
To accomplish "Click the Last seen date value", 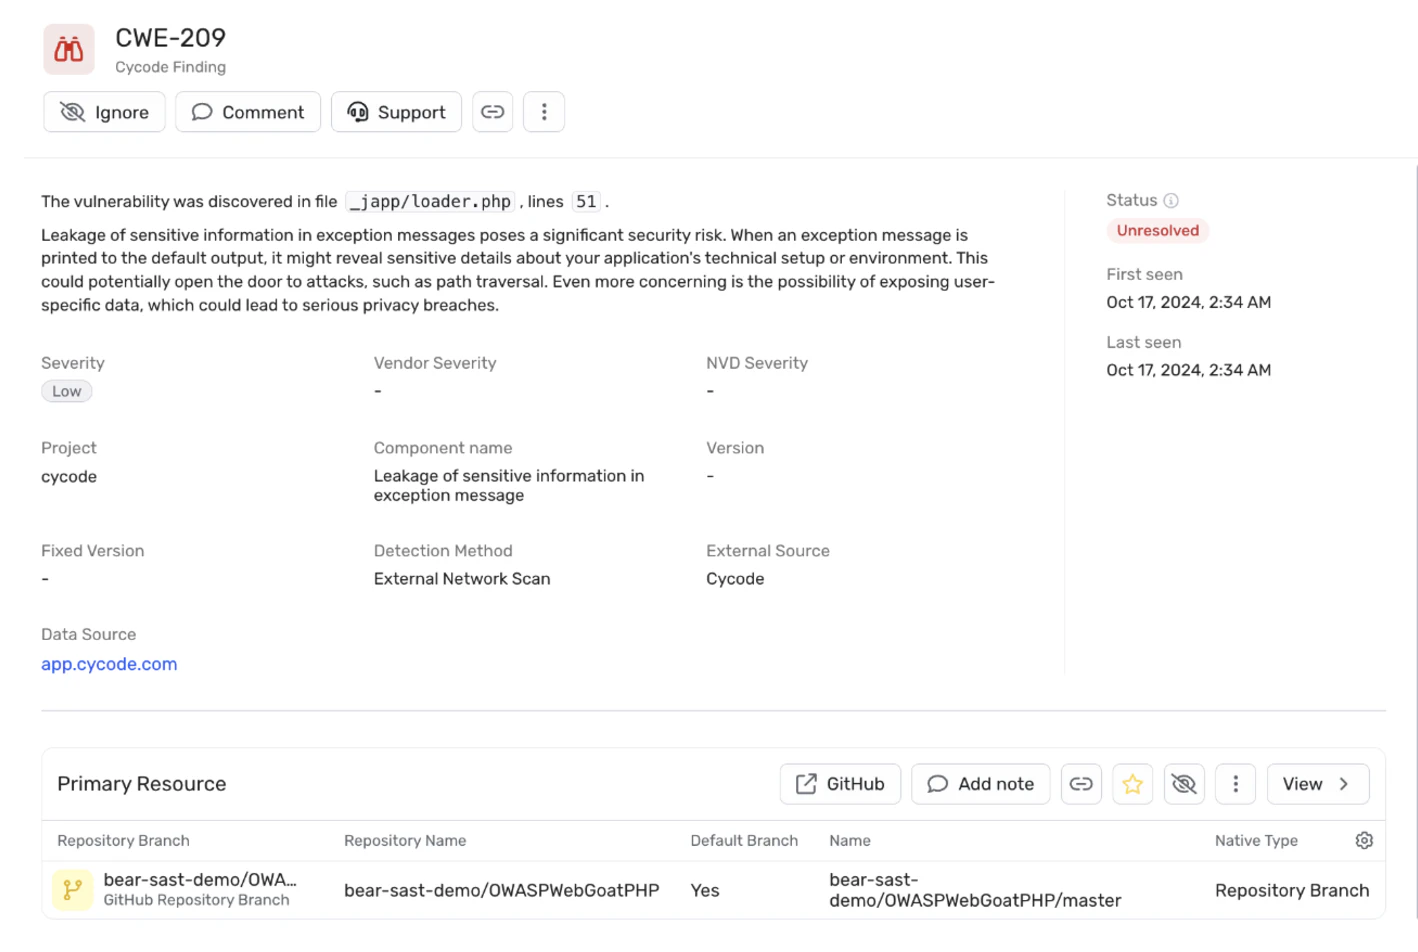I will (1188, 370).
